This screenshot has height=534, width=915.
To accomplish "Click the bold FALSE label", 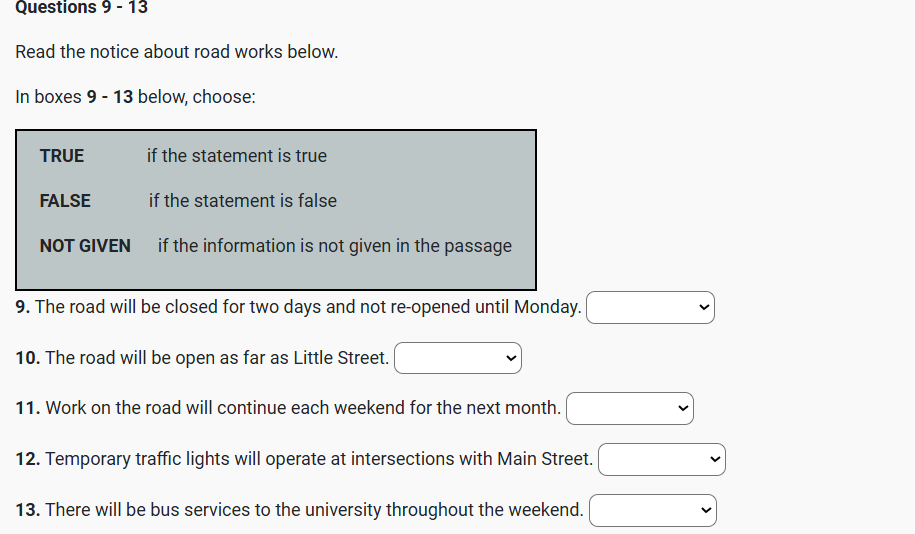I will 65,201.
